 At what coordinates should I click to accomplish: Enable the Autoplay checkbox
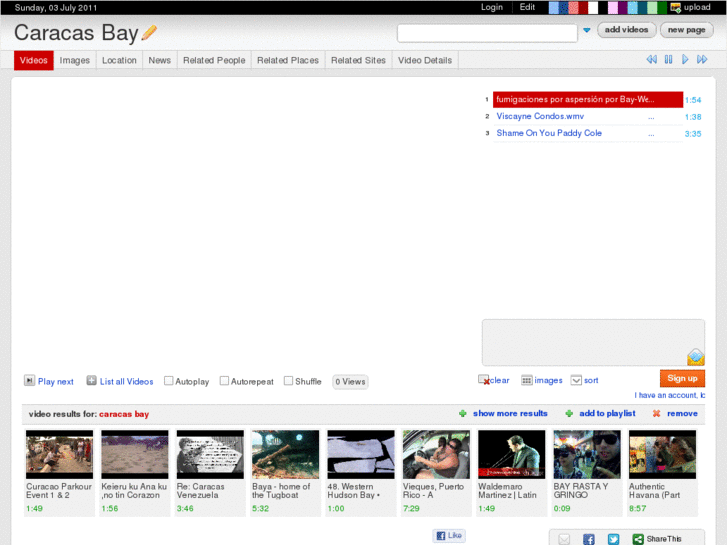pyautogui.click(x=169, y=381)
